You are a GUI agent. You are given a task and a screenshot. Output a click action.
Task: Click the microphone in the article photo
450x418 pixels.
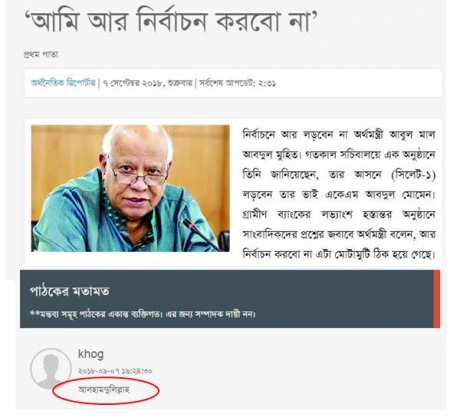(x=202, y=235)
